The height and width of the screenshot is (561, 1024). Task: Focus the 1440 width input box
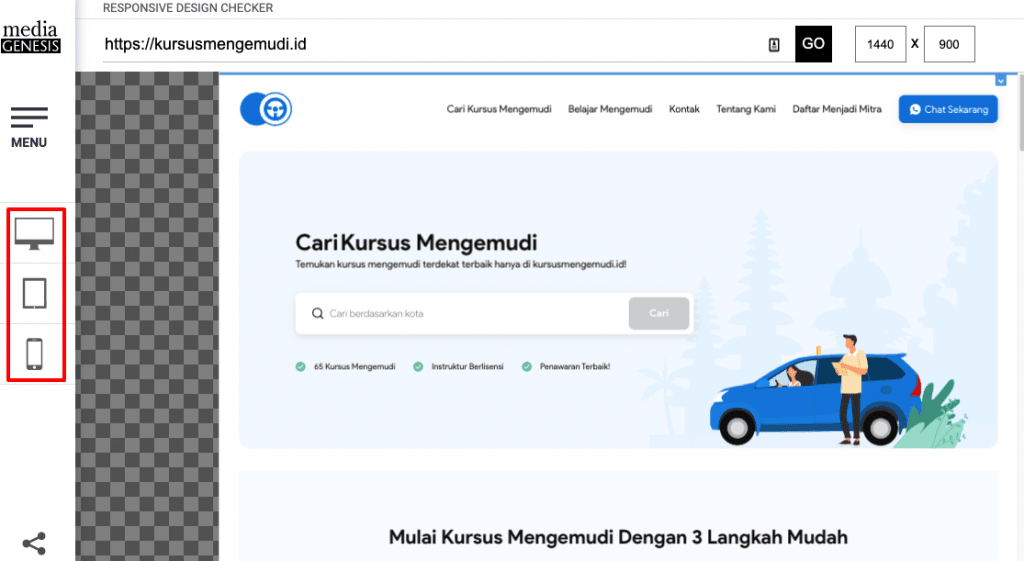(880, 44)
